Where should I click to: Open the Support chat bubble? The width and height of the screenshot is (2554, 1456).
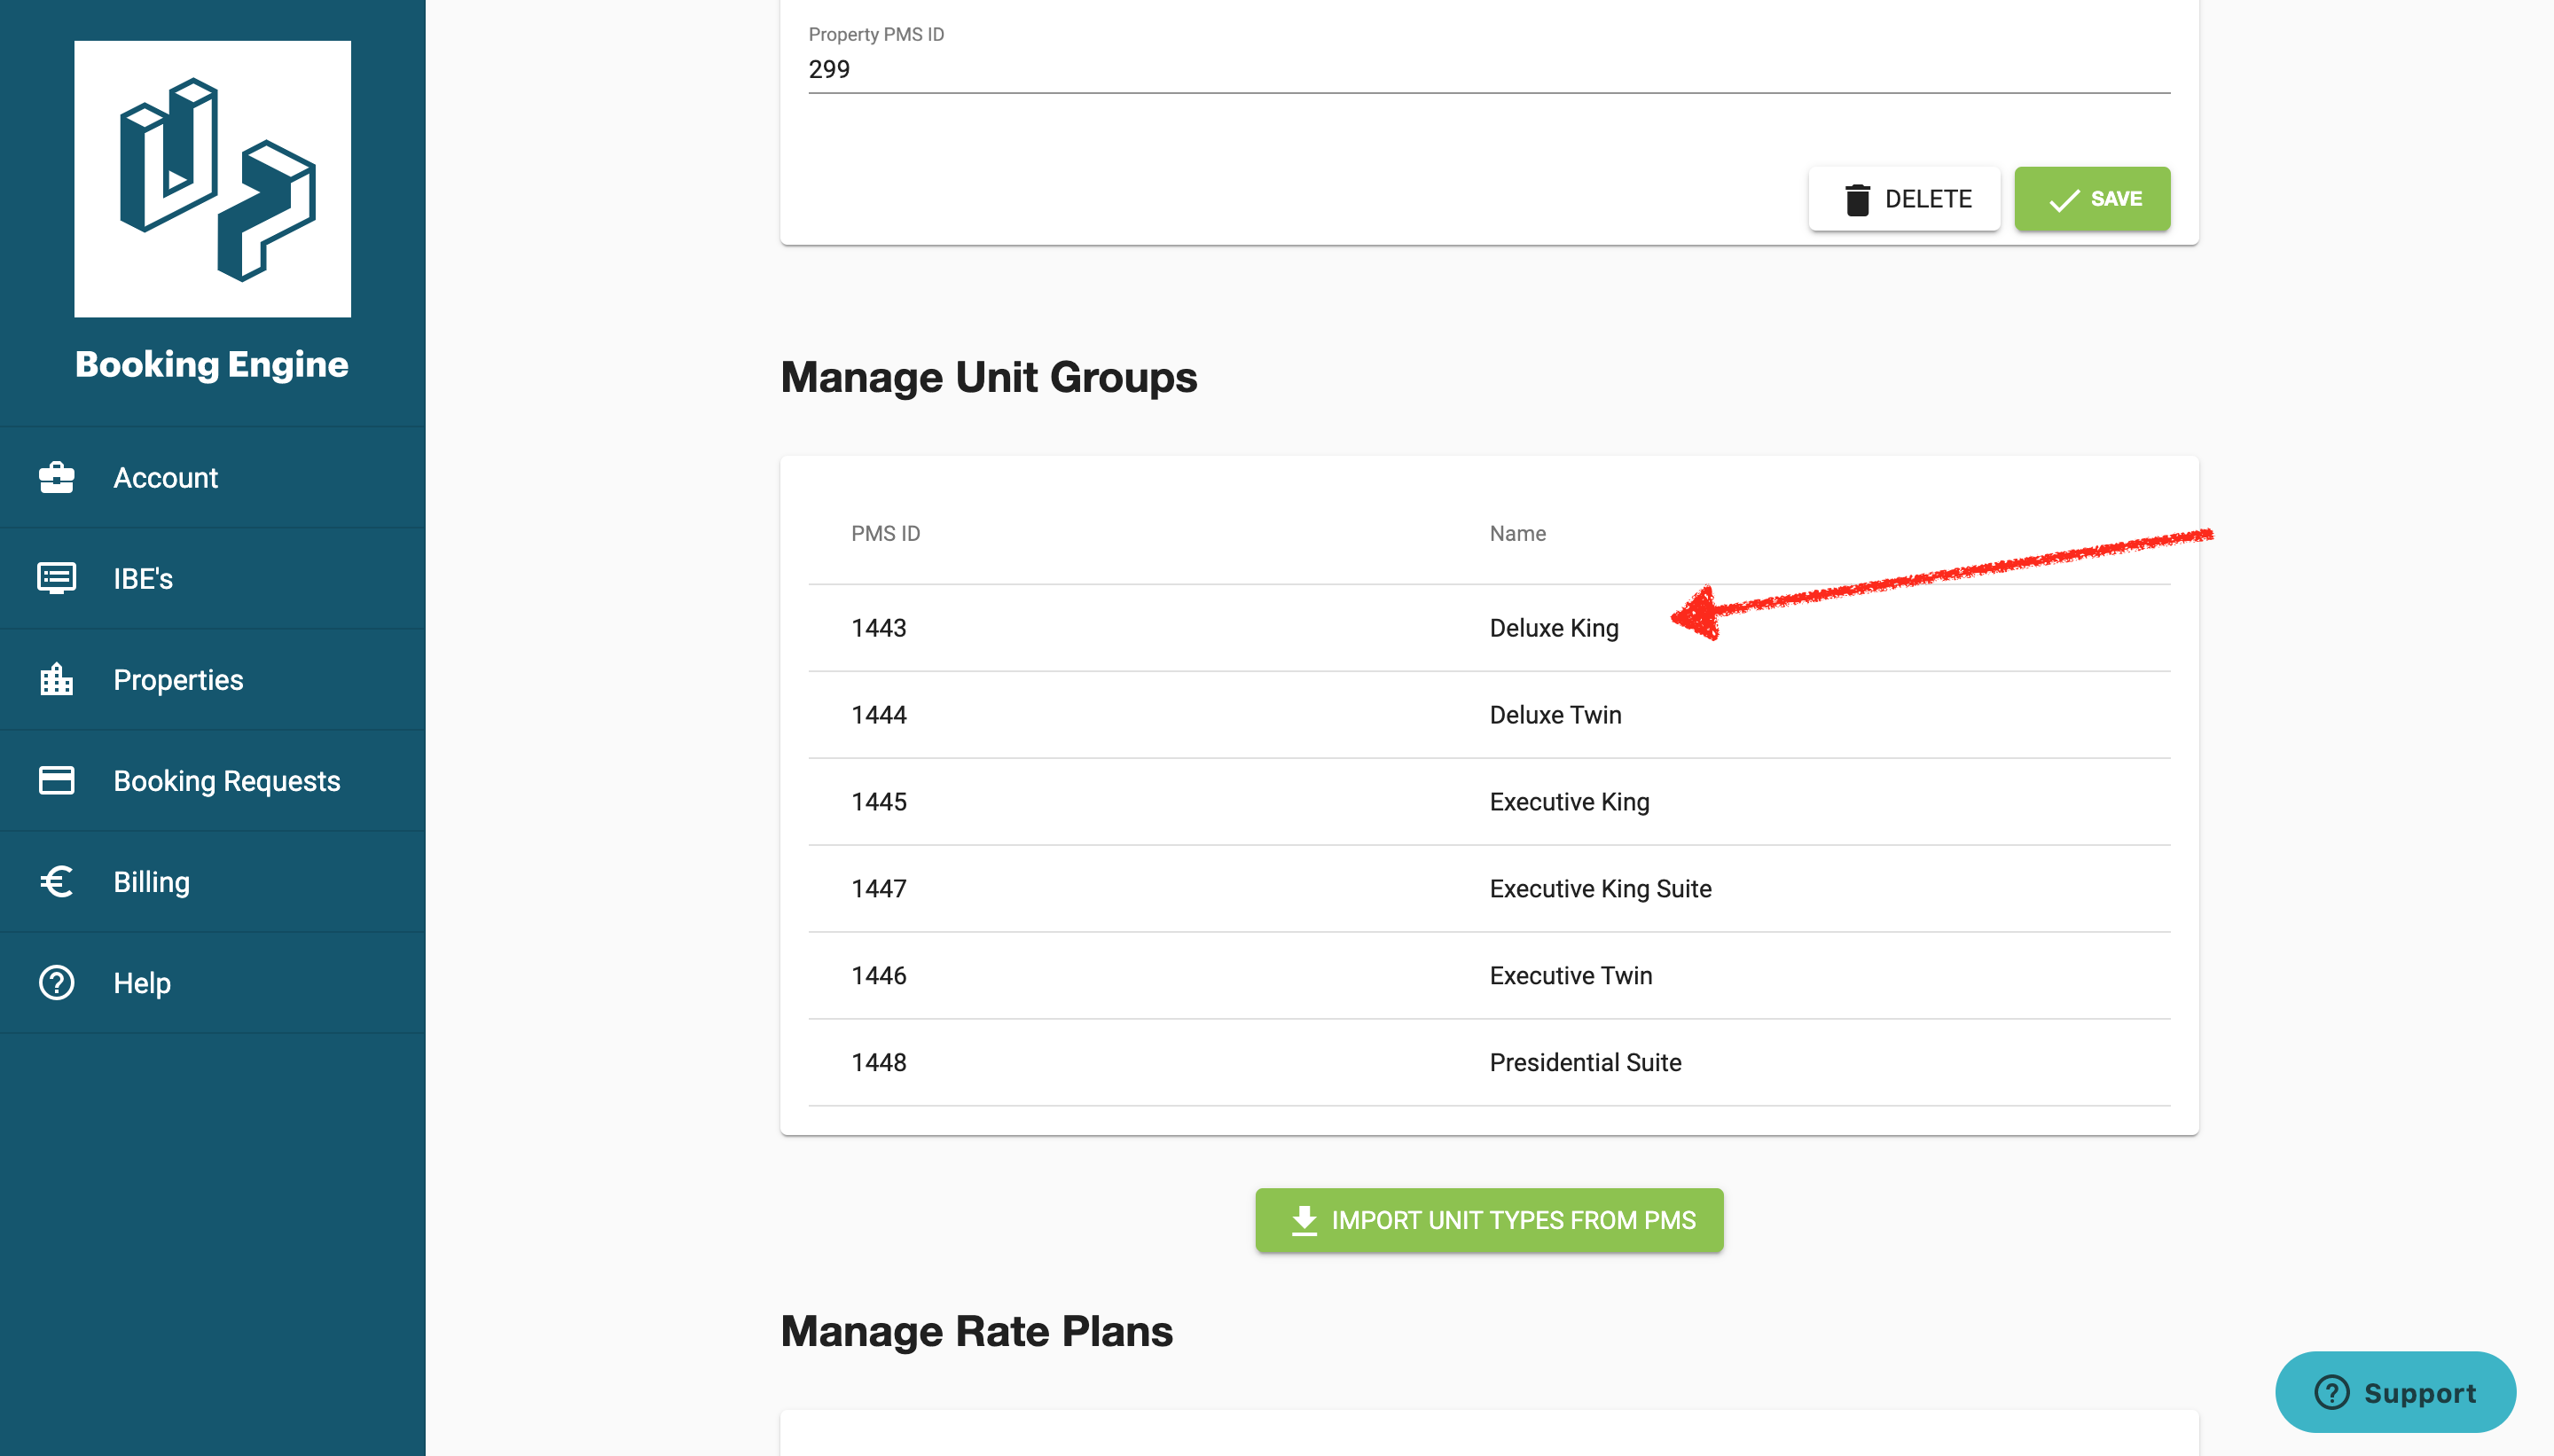(2395, 1391)
